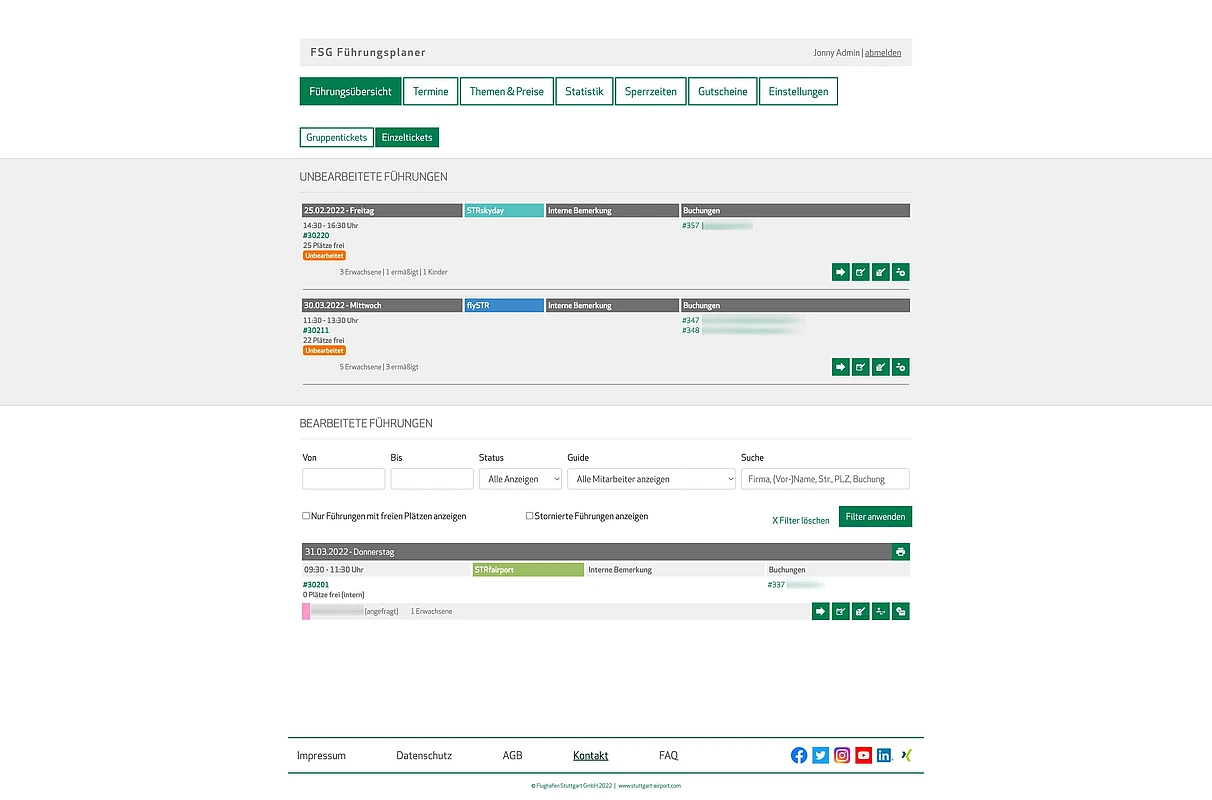This screenshot has height=800, width=1212.
Task: Click the 'Filter anwenden' button
Action: 875,517
